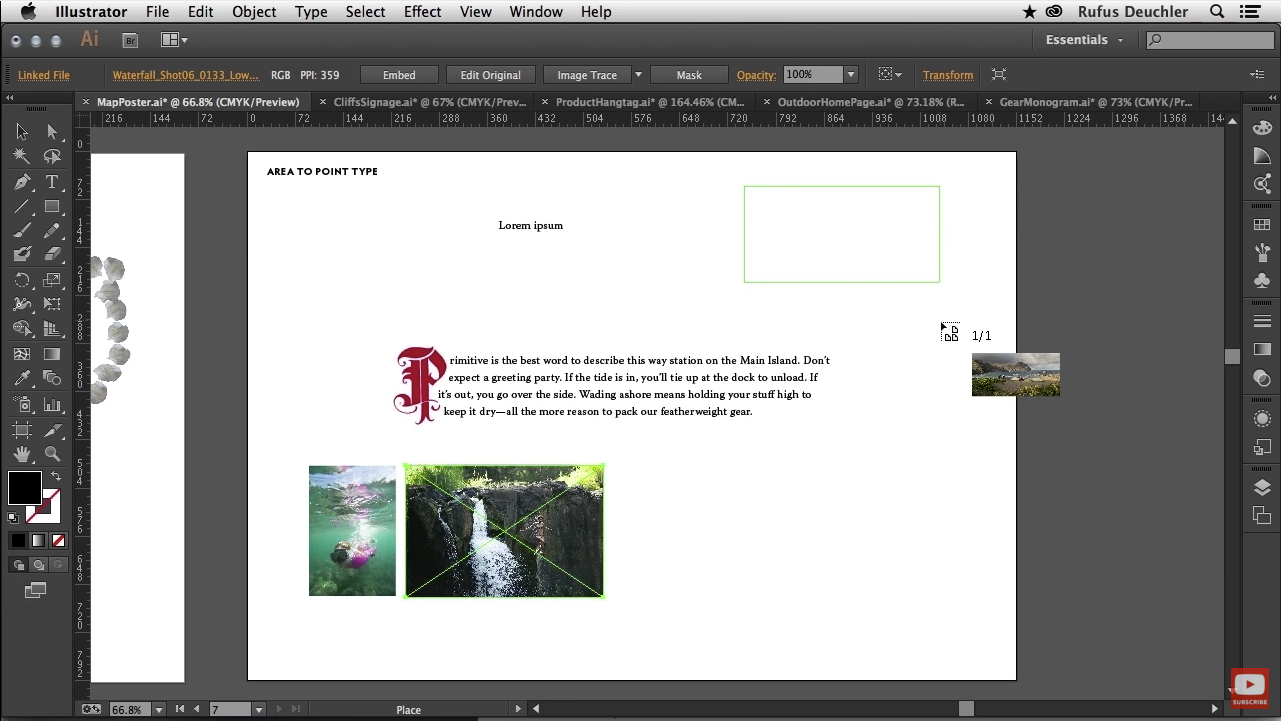Launch Adobe Bridge from the Br icon

(130, 40)
